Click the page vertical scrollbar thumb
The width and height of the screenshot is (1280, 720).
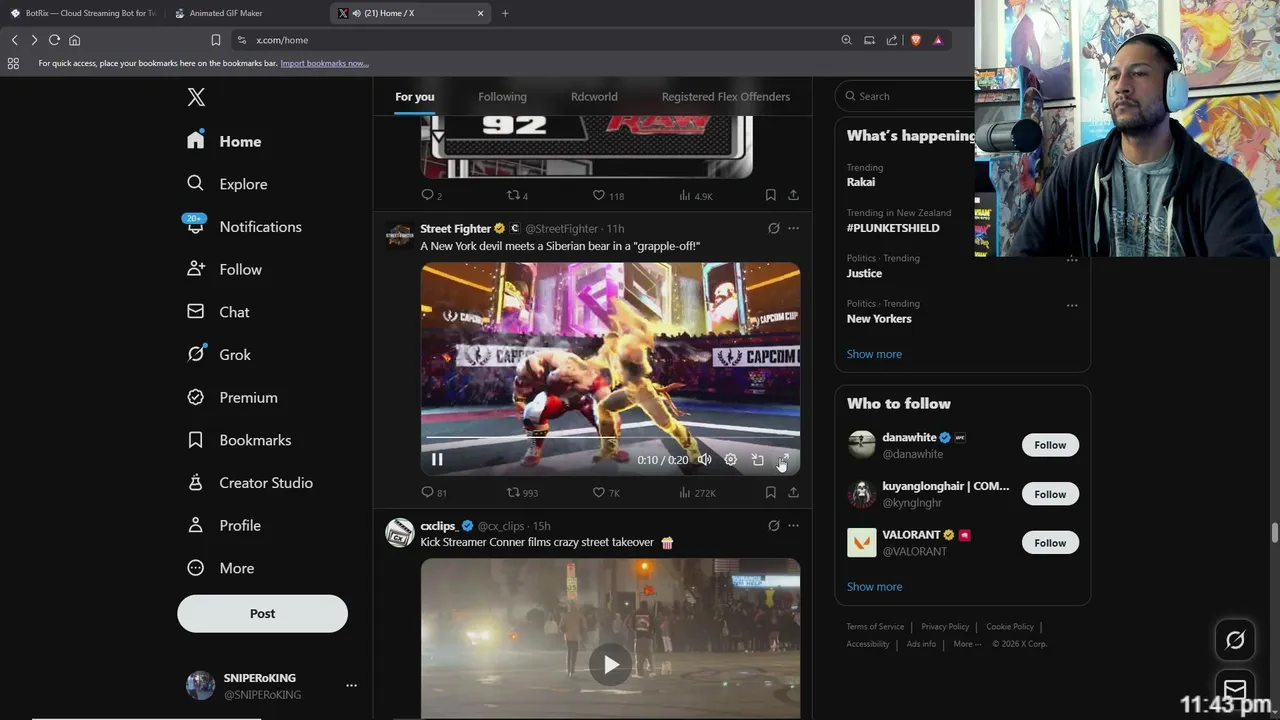coord(1274,532)
